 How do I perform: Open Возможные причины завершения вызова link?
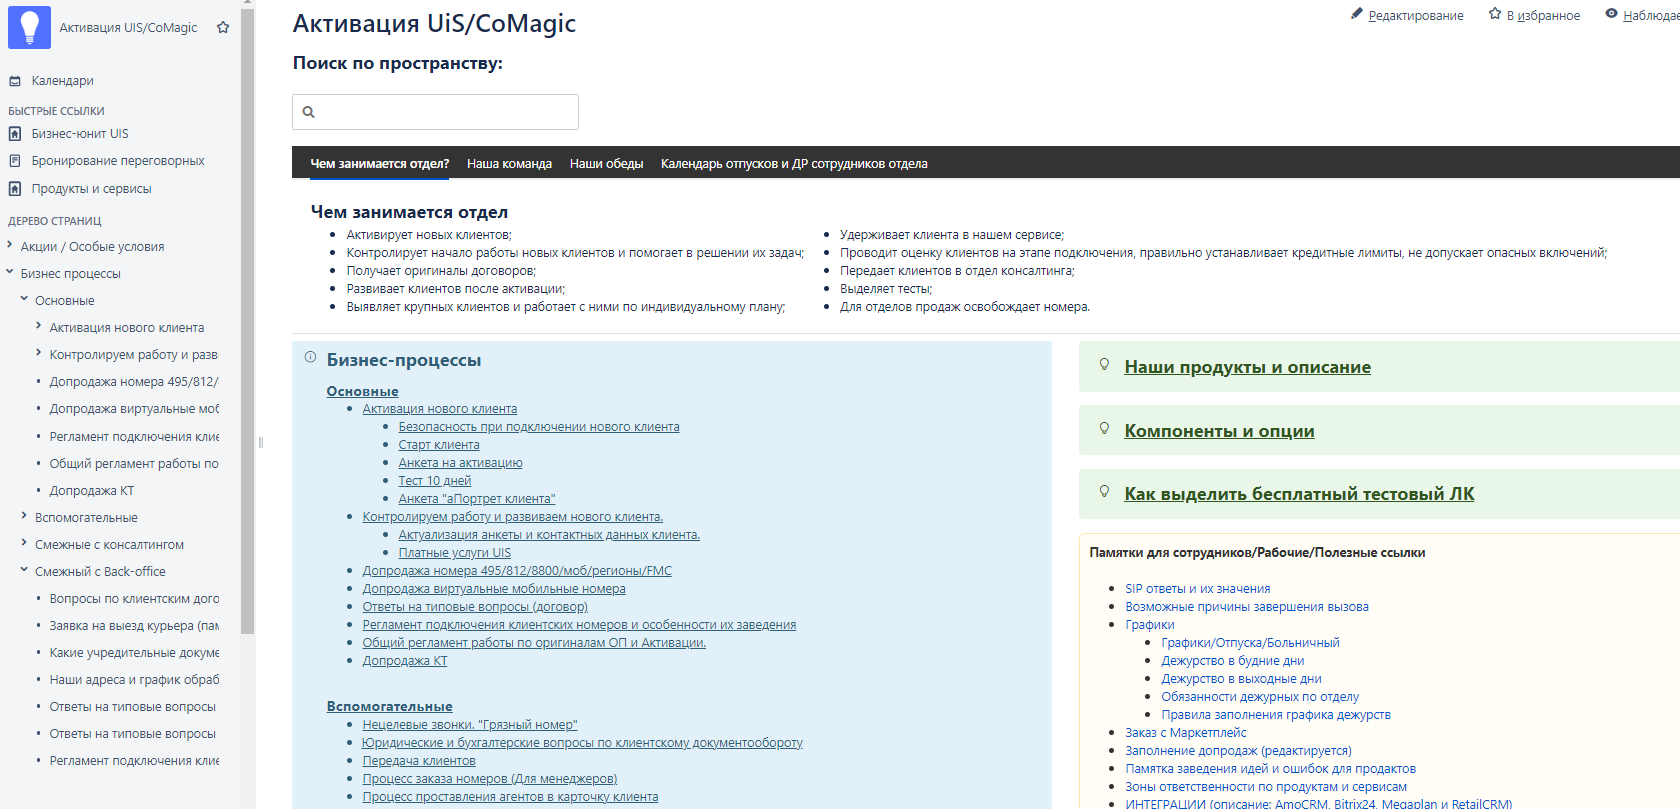[x=1247, y=607]
